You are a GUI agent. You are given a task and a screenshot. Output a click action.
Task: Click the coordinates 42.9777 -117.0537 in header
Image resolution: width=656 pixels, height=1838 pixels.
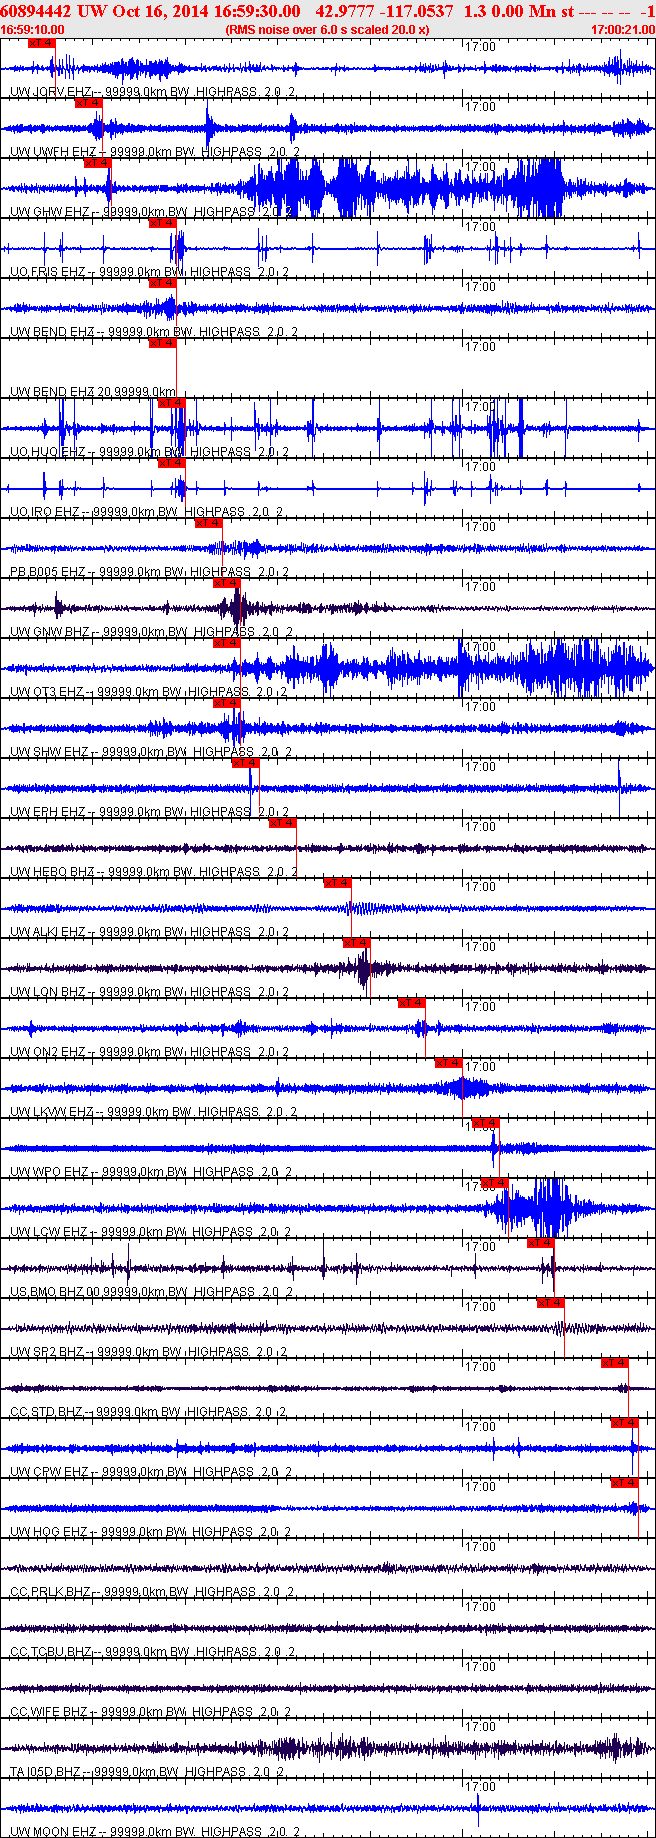(384, 11)
